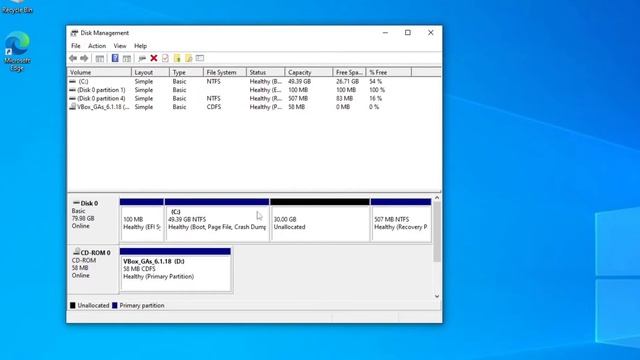
Task: Select the 507 MB NTFS Recovery partition block
Action: [x=401, y=220]
